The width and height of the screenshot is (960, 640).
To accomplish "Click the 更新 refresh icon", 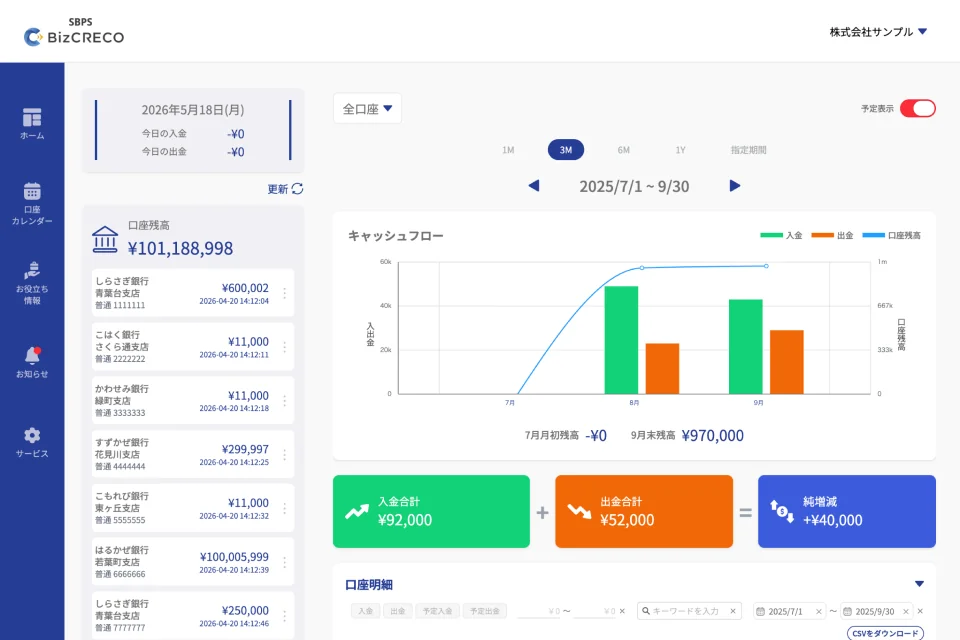I will click(298, 189).
